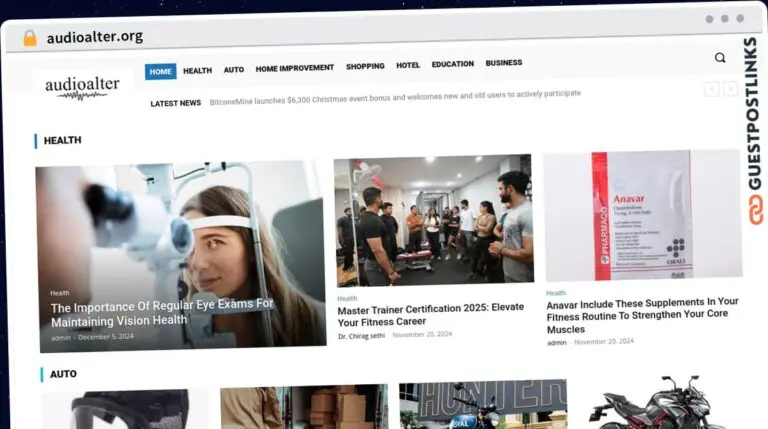Click the December 5, 2024 date
Viewport: 768px width, 429px height.
point(106,337)
